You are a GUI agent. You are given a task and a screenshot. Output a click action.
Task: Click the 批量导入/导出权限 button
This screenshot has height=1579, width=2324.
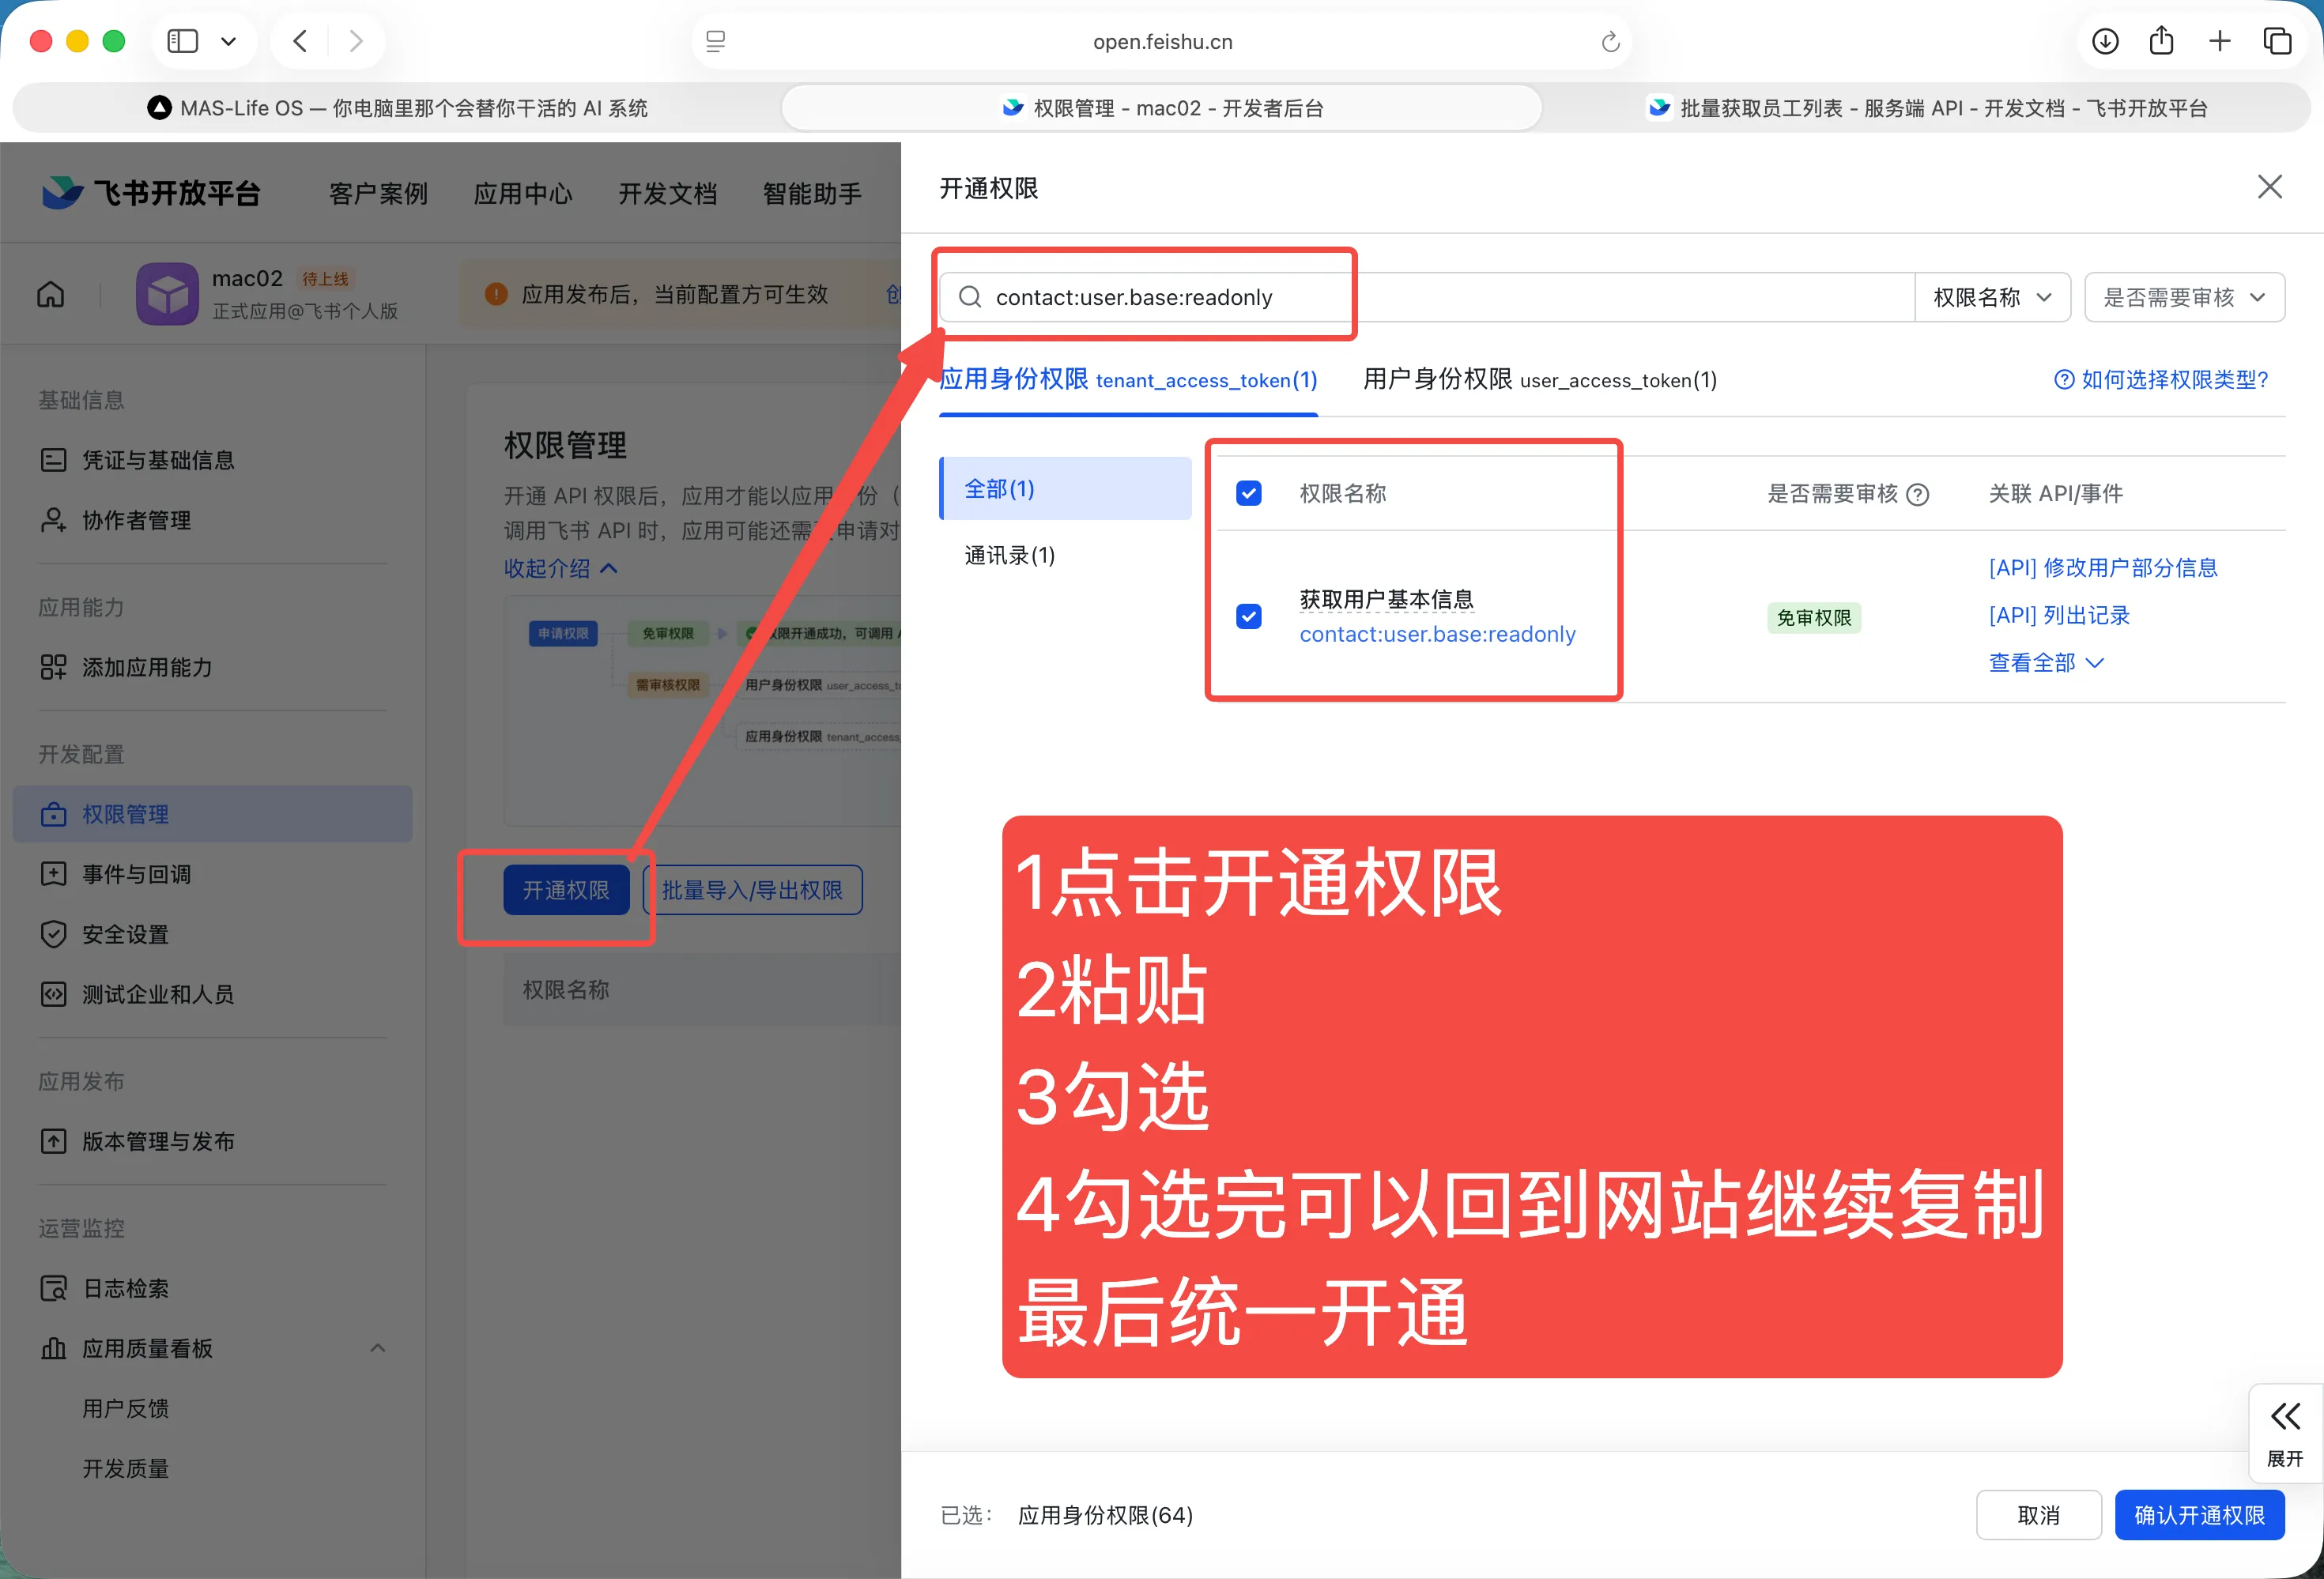(752, 890)
